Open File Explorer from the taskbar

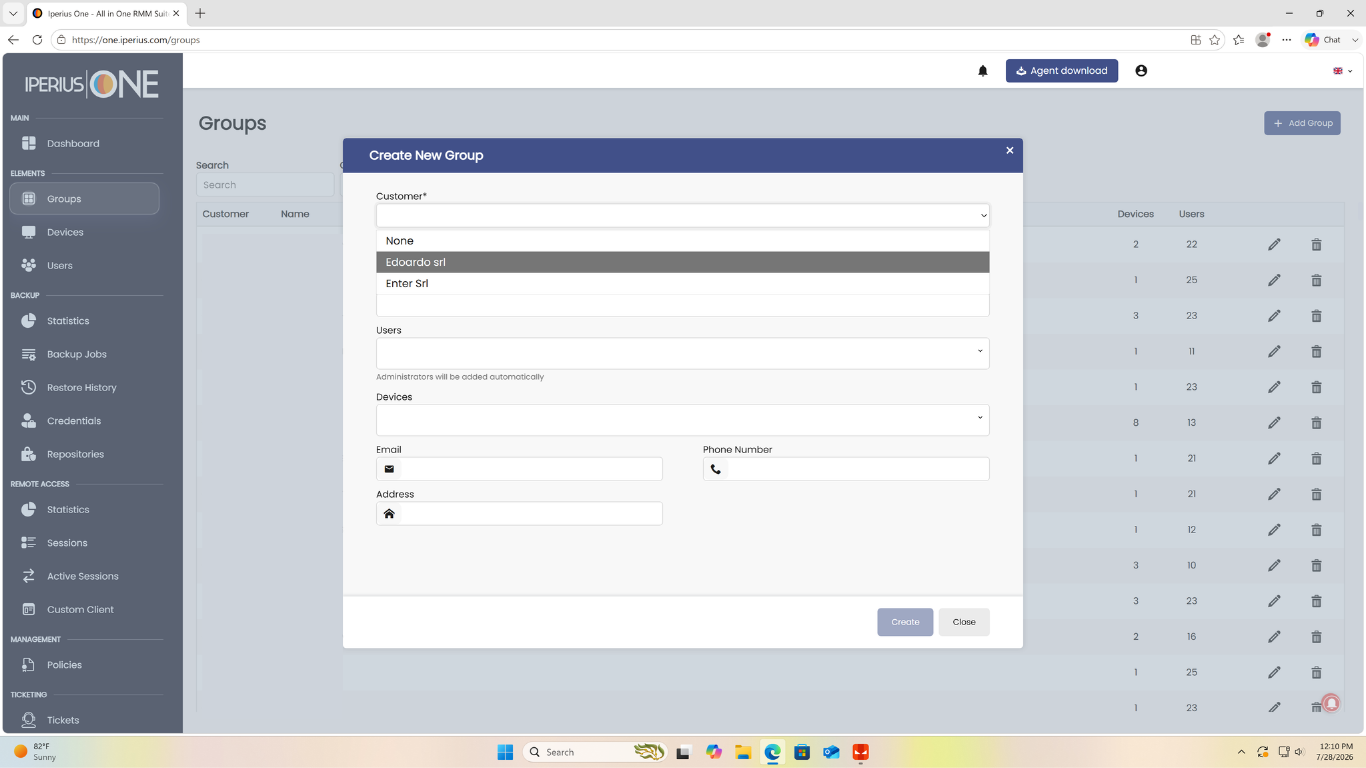coord(743,752)
